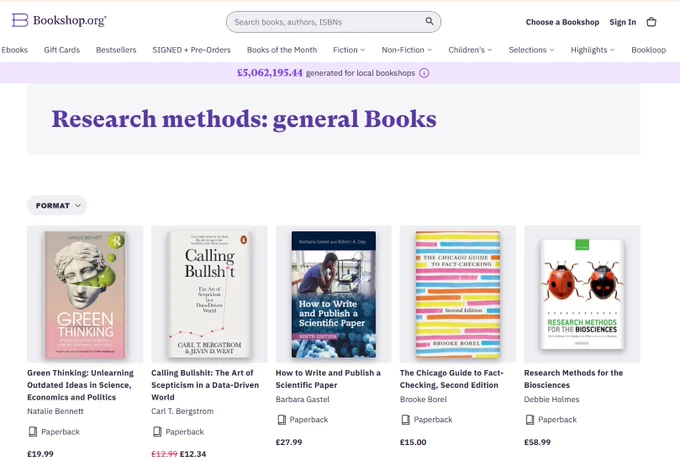Click the £15.00 price
This screenshot has width=680, height=461.
click(413, 442)
